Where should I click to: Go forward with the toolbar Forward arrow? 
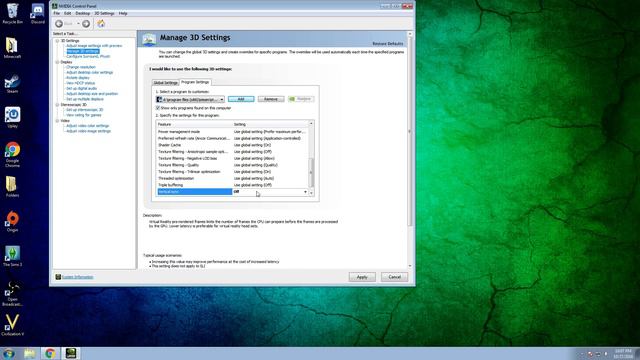pos(86,24)
